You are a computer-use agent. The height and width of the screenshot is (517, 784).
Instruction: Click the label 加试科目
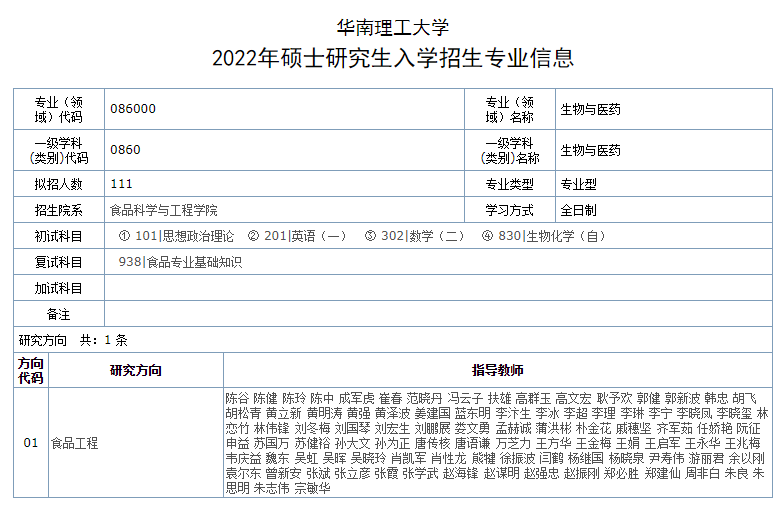click(58, 288)
